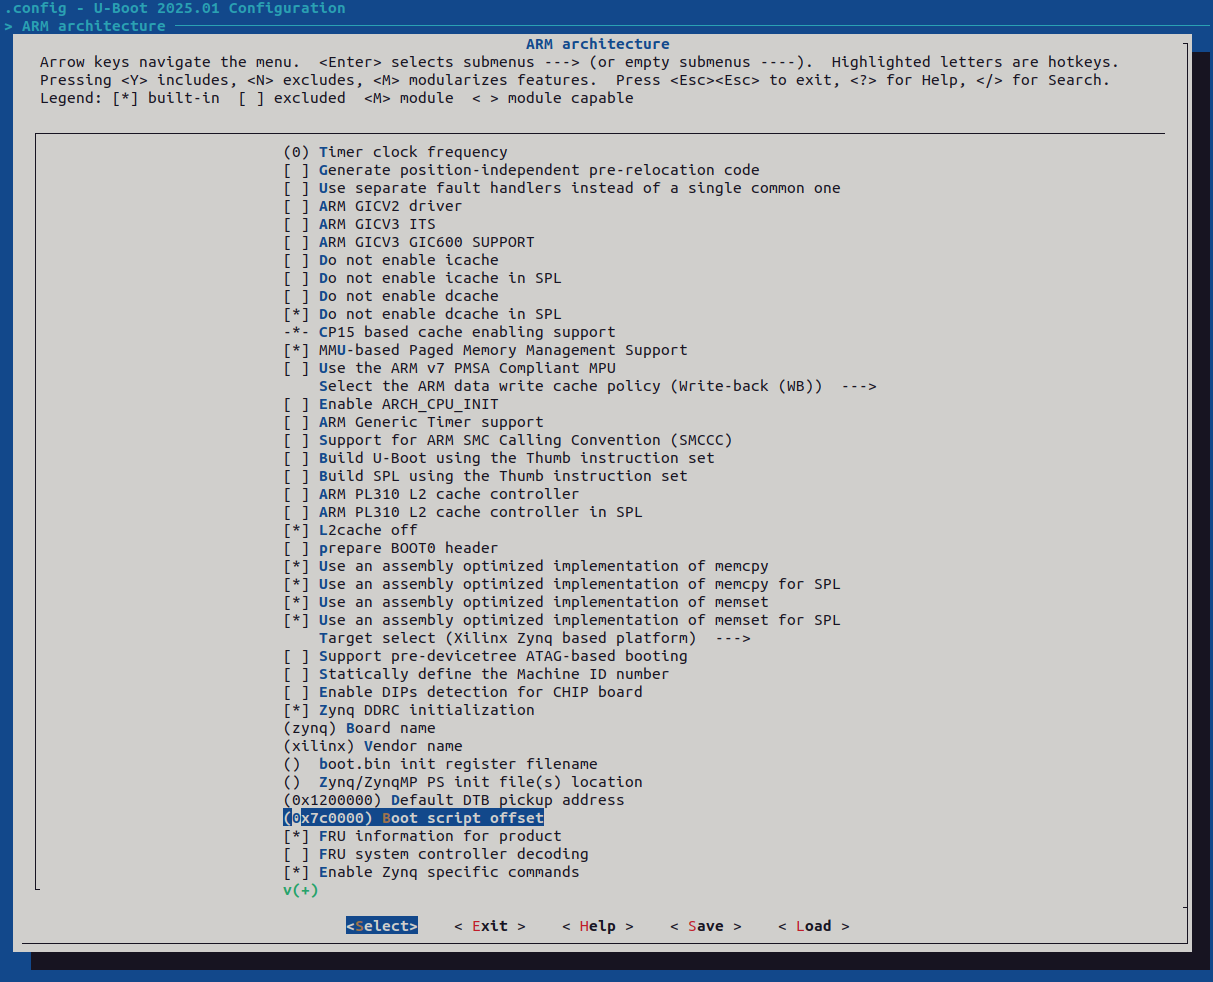Toggle Support pre-devicetree ATAG-based booting
Screen dimensions: 1213x982
pyautogui.click(x=485, y=656)
